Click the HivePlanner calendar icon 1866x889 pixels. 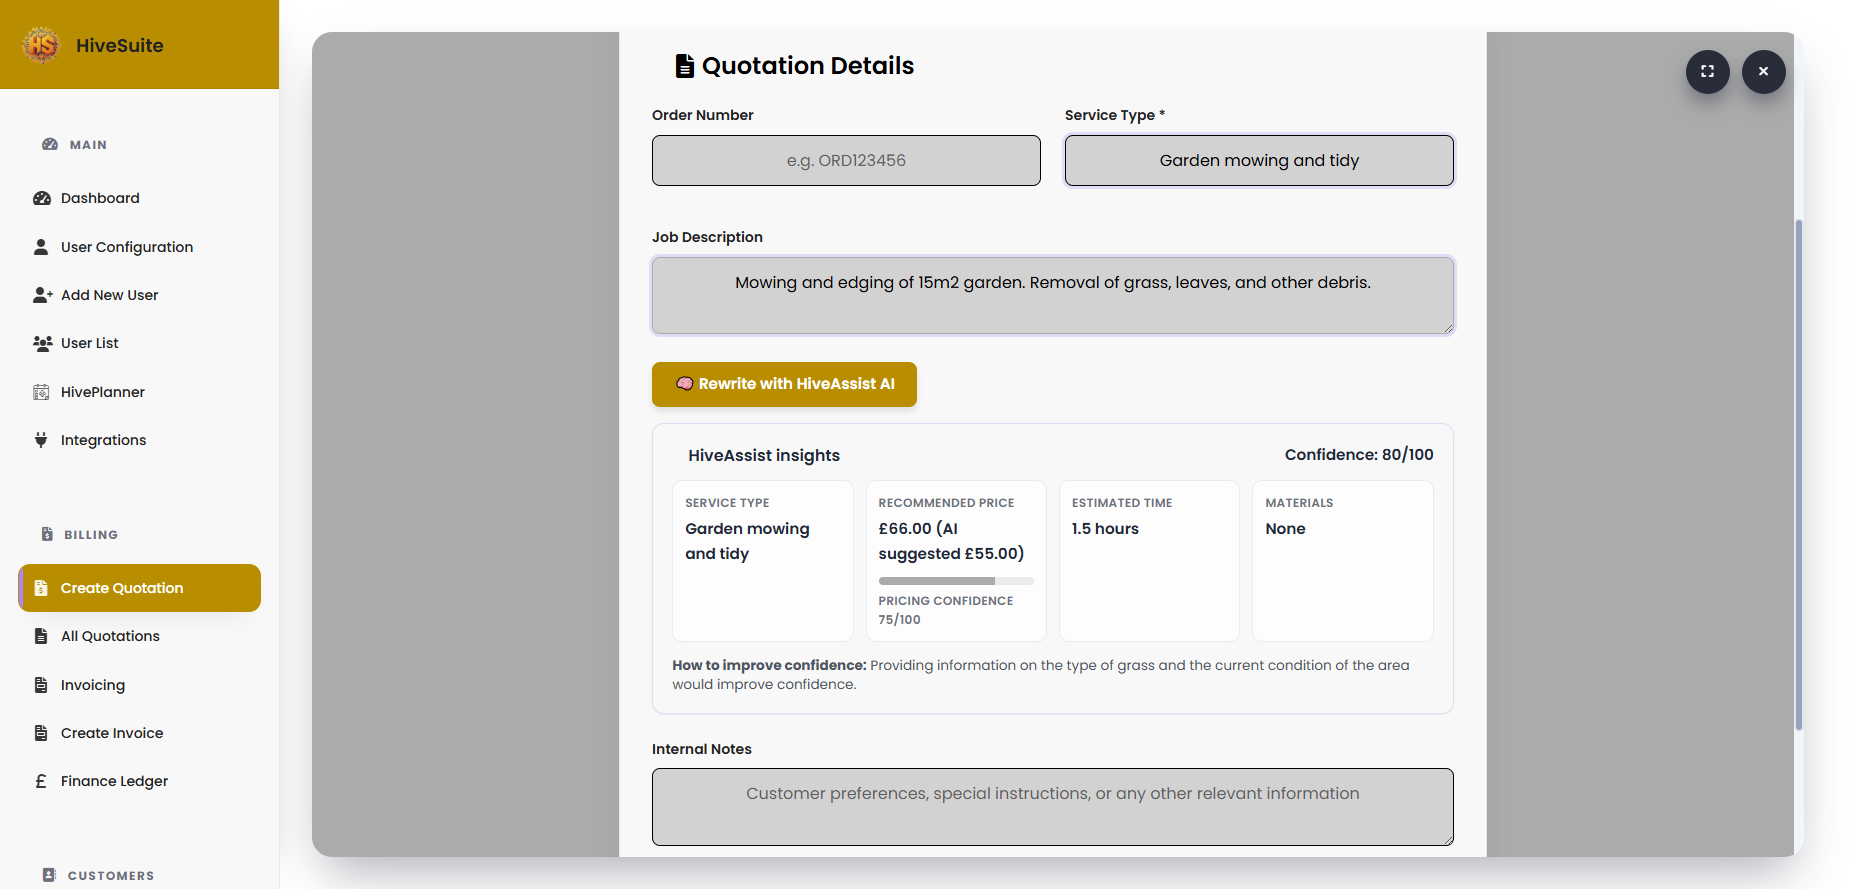tap(41, 392)
